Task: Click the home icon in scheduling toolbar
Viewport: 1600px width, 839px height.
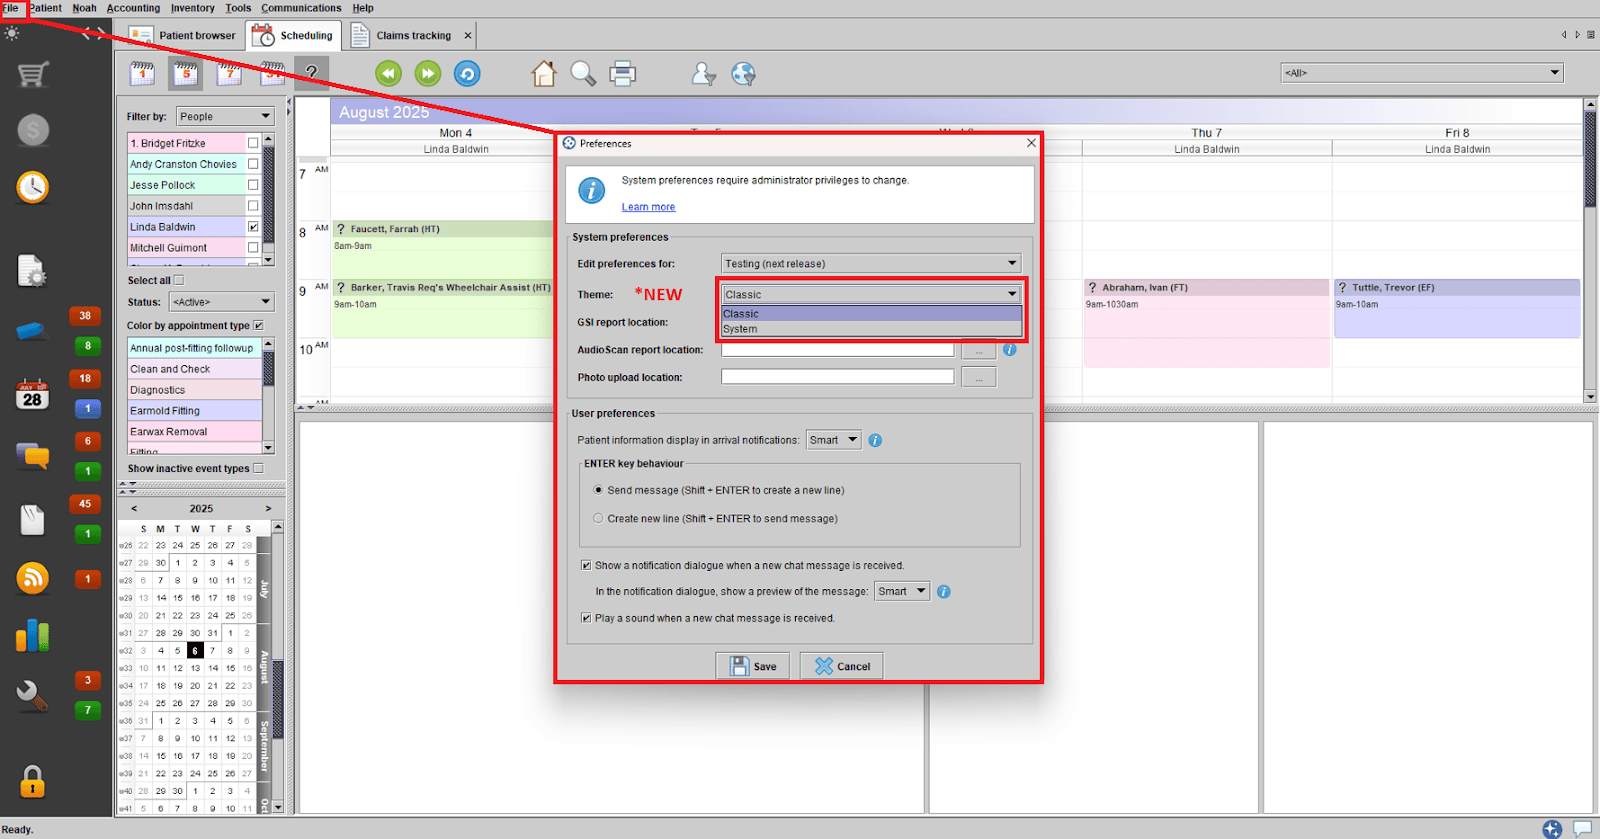Action: [544, 74]
